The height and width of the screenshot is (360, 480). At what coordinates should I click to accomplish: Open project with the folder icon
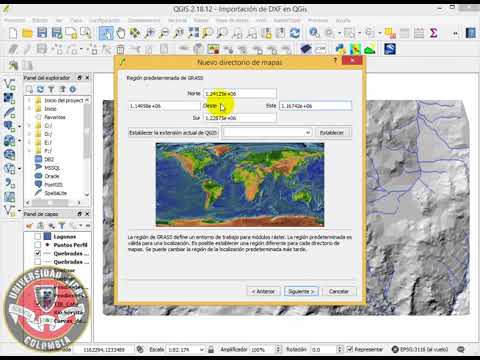coord(27,33)
